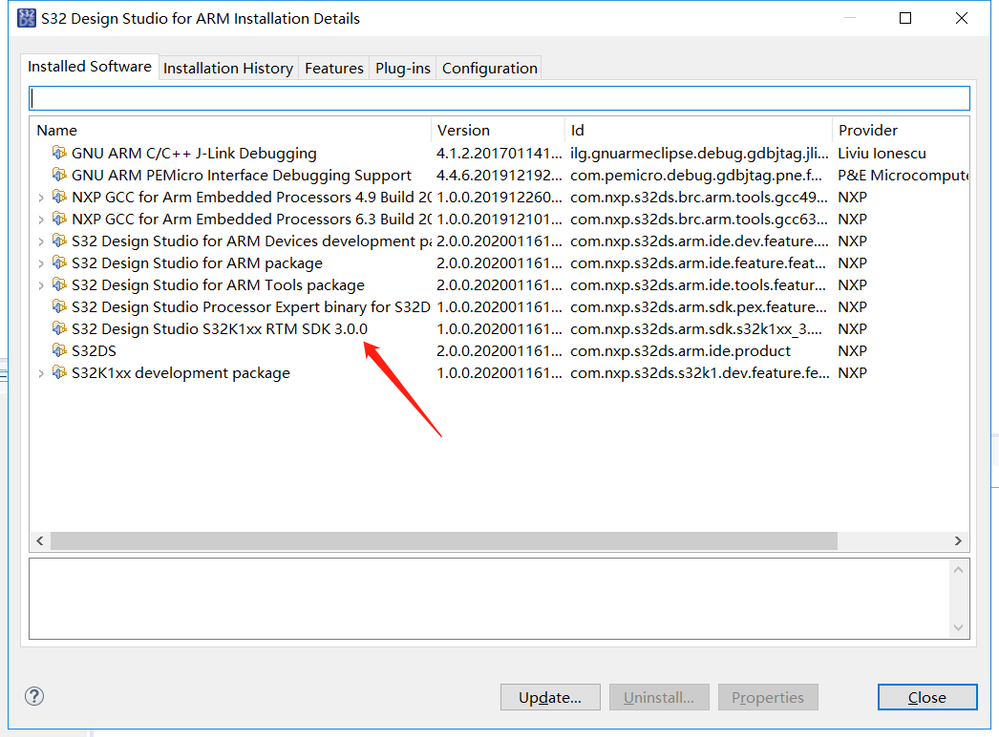Viewport: 999px width, 737px height.
Task: Expand S32 Design Studio for ARM Tools package node
Action: tap(41, 285)
